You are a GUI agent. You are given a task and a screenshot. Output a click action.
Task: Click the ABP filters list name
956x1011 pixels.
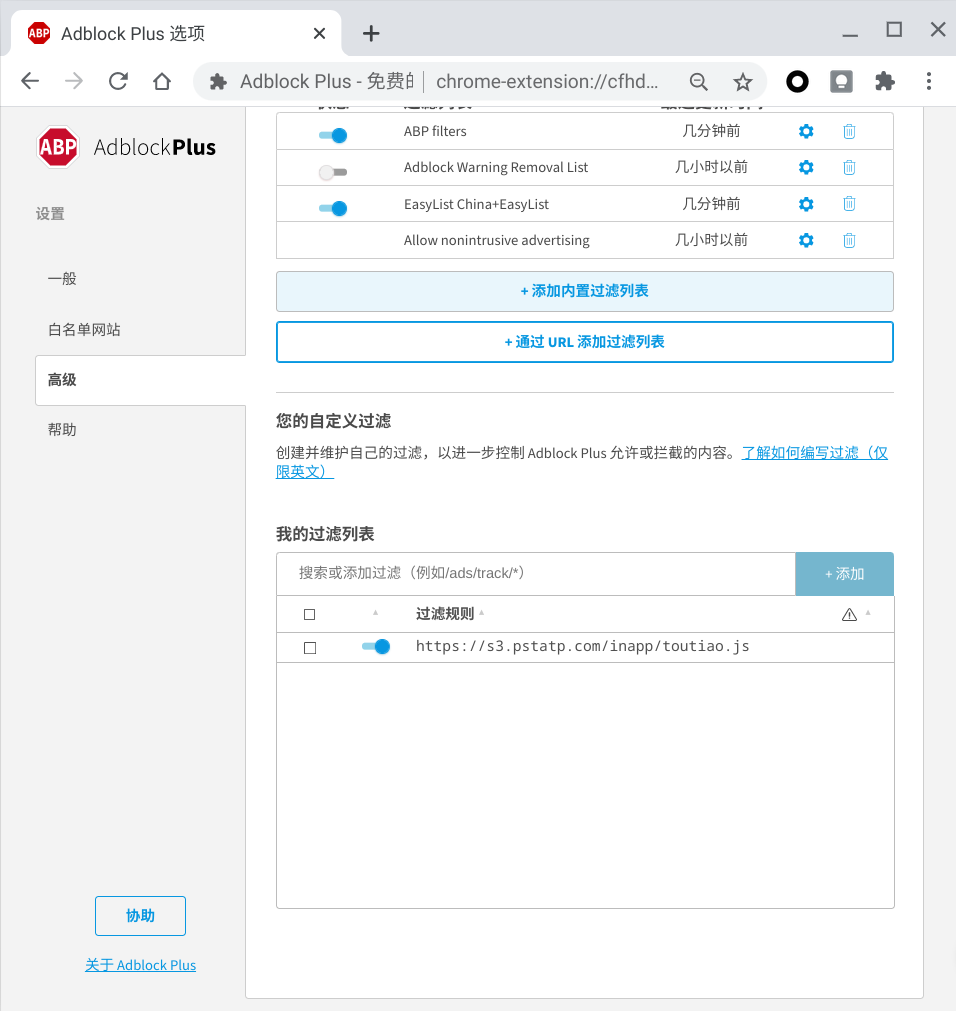click(435, 132)
